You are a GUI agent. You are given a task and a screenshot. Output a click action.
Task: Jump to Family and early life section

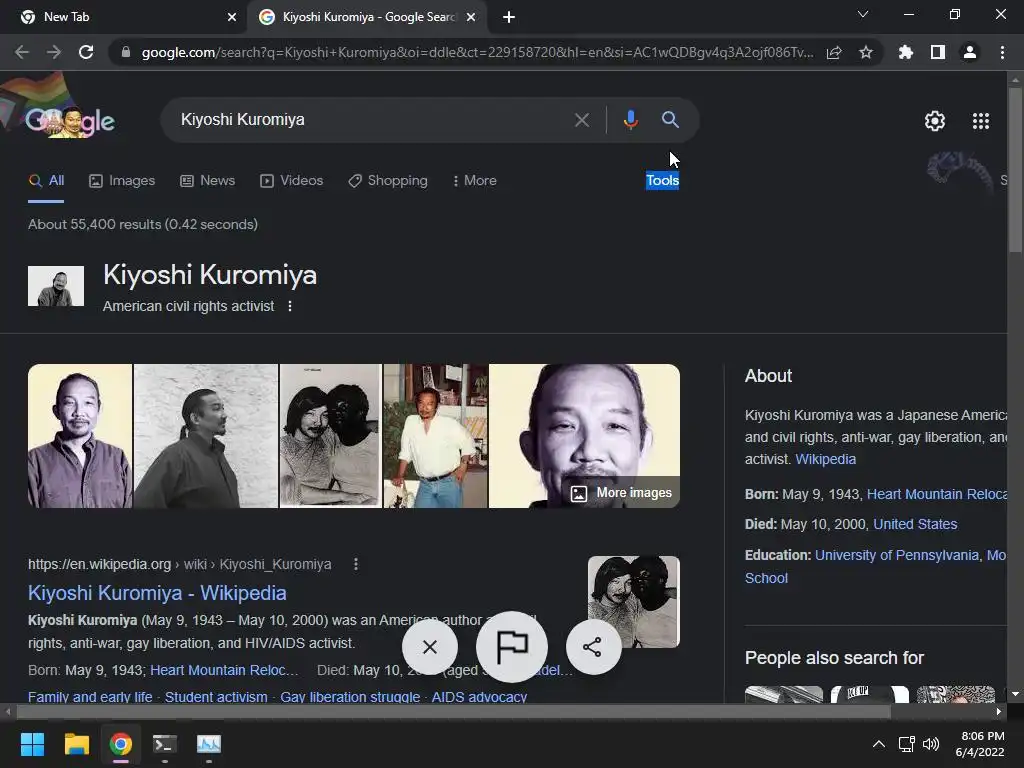(90, 696)
